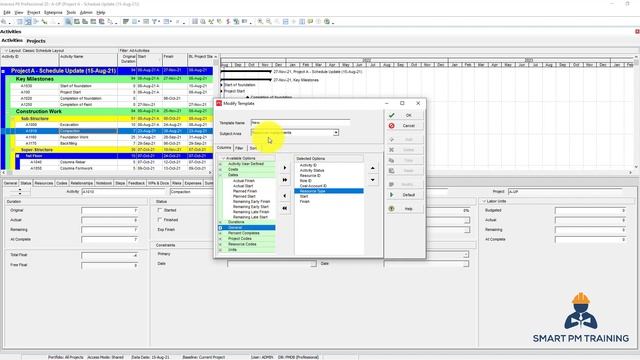The height and width of the screenshot is (360, 640).
Task: Click the single right-arrow add button
Action: point(285,168)
